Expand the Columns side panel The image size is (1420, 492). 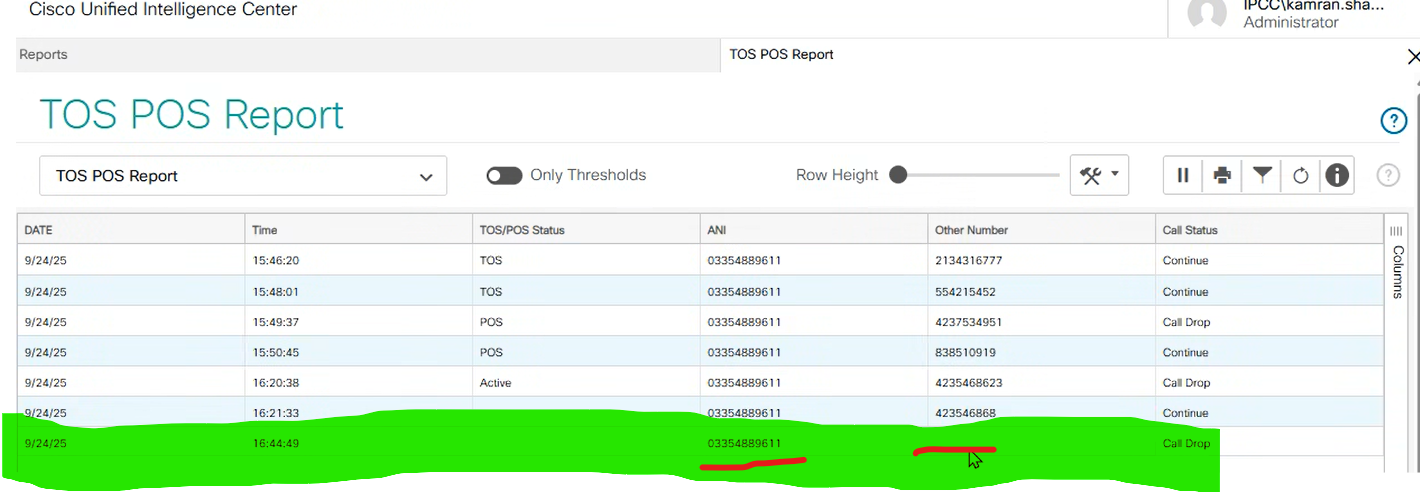click(x=1397, y=260)
